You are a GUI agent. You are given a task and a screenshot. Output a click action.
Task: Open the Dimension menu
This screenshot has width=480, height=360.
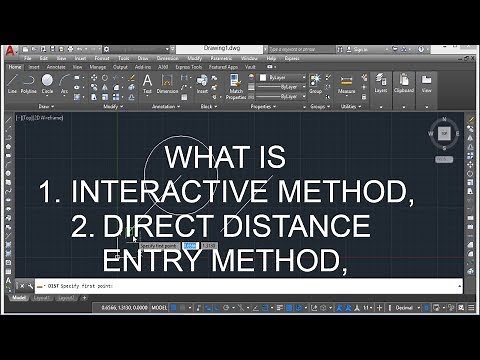pyautogui.click(x=168, y=58)
